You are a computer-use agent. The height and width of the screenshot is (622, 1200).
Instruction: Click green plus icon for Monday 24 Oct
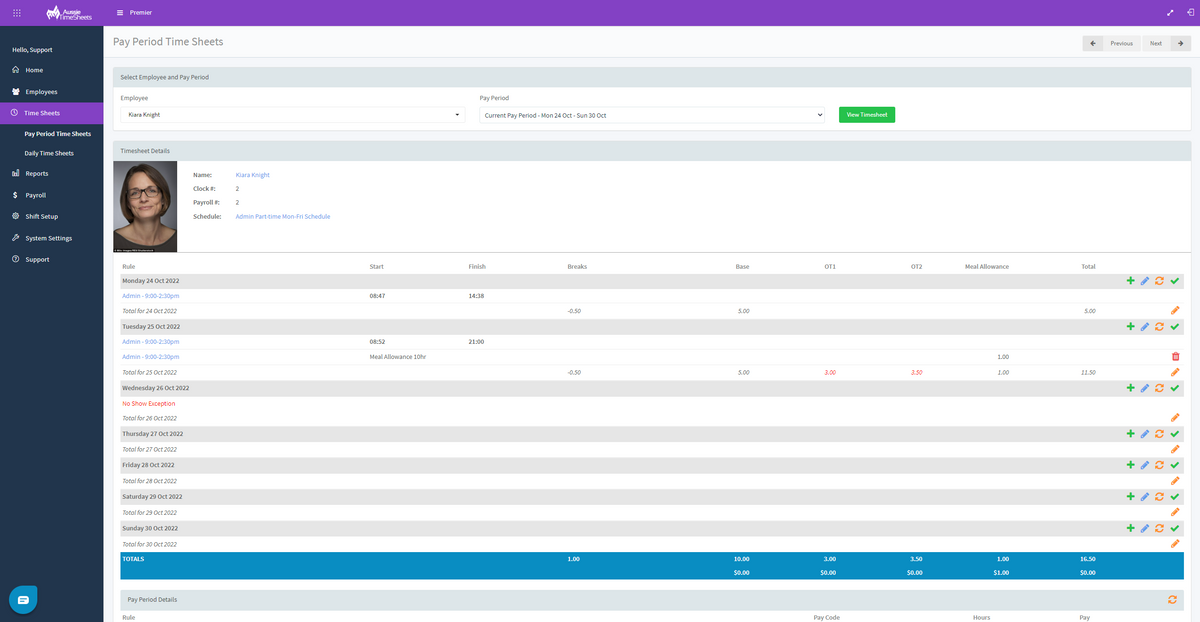[x=1130, y=281]
